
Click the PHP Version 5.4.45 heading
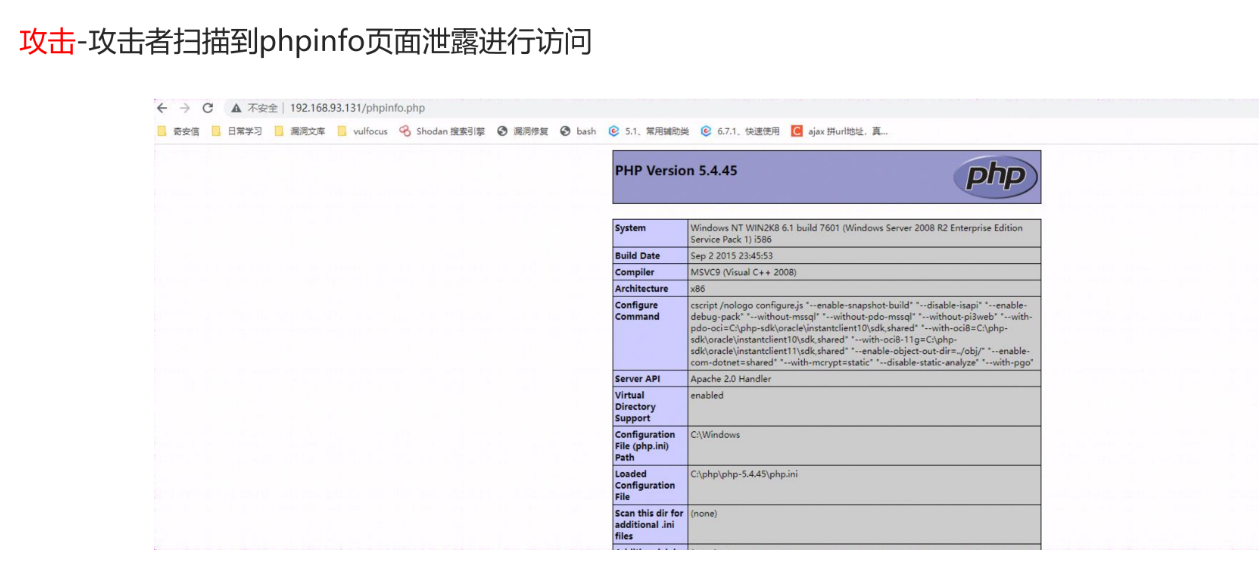coord(676,171)
